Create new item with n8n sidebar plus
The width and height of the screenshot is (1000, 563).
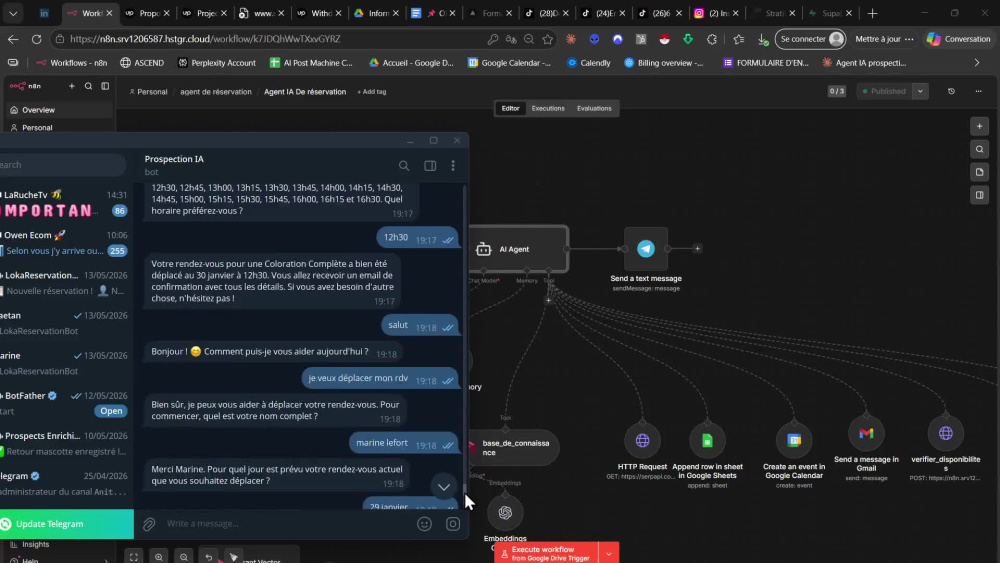pyautogui.click(x=71, y=86)
